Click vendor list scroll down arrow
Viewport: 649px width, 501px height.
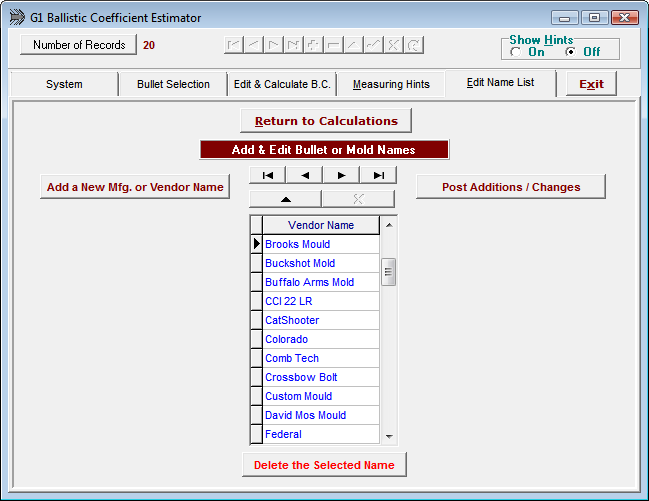point(389,436)
